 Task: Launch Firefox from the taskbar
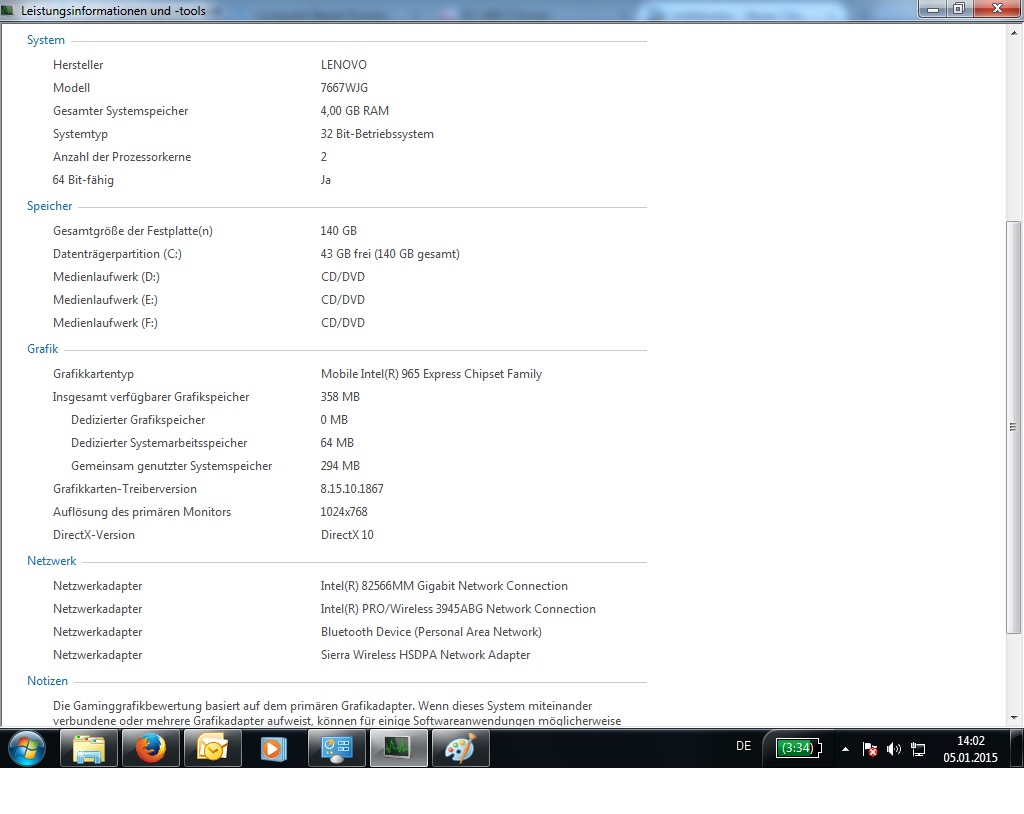(x=151, y=748)
